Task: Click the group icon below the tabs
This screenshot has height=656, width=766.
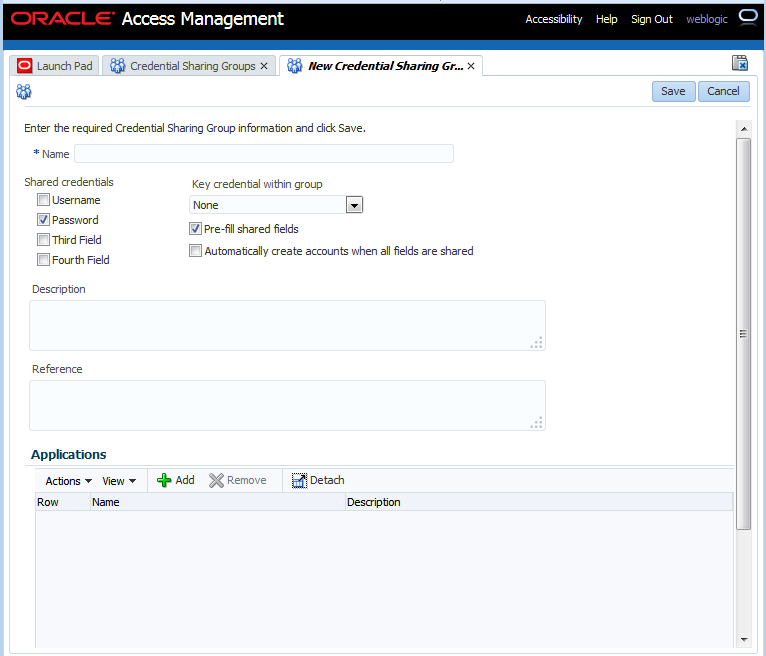Action: [23, 91]
